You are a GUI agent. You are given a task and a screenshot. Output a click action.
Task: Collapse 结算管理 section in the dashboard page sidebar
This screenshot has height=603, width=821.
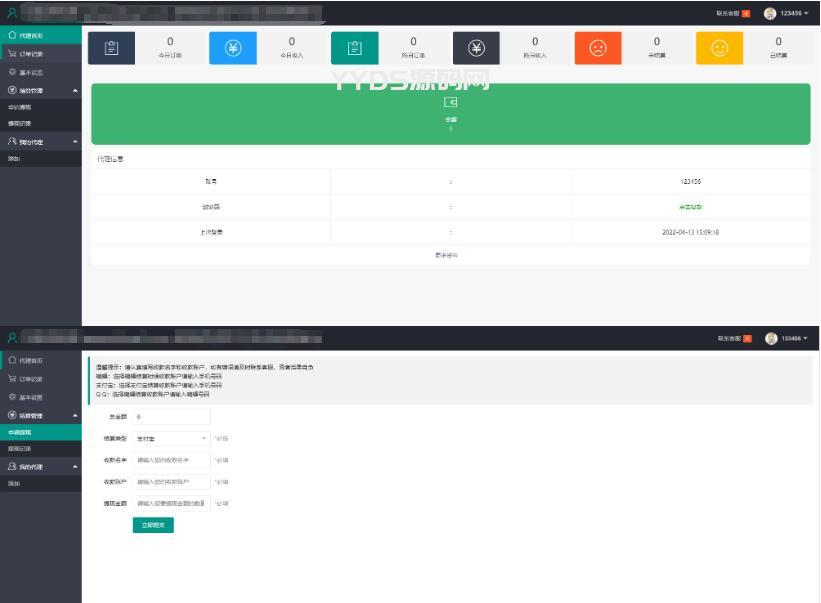pos(40,90)
